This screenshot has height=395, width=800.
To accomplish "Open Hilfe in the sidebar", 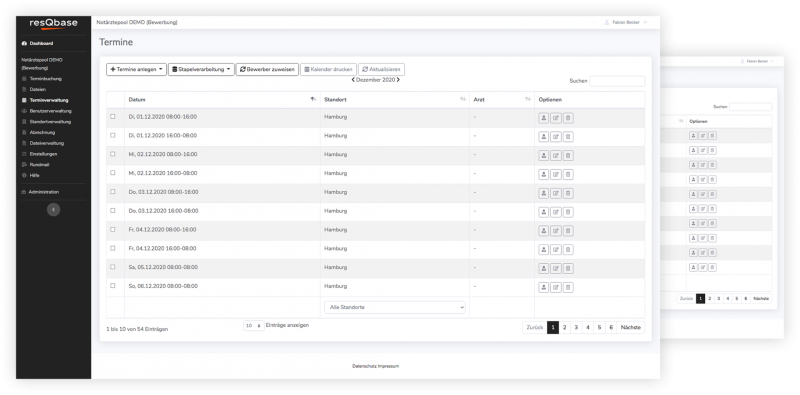I will 31,175.
